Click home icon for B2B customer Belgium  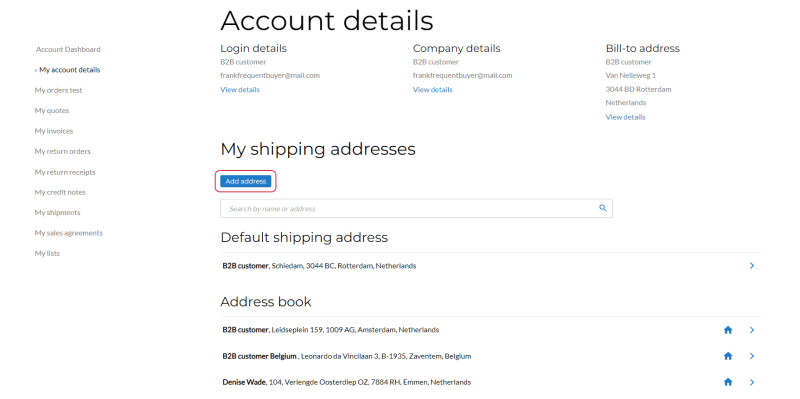click(x=728, y=356)
